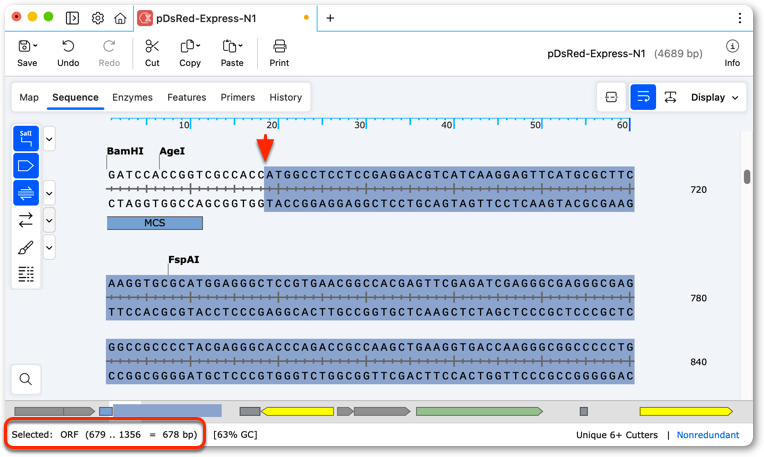Click the Selected ORF 679..1356 status text
The image size is (764, 457).
(x=104, y=435)
